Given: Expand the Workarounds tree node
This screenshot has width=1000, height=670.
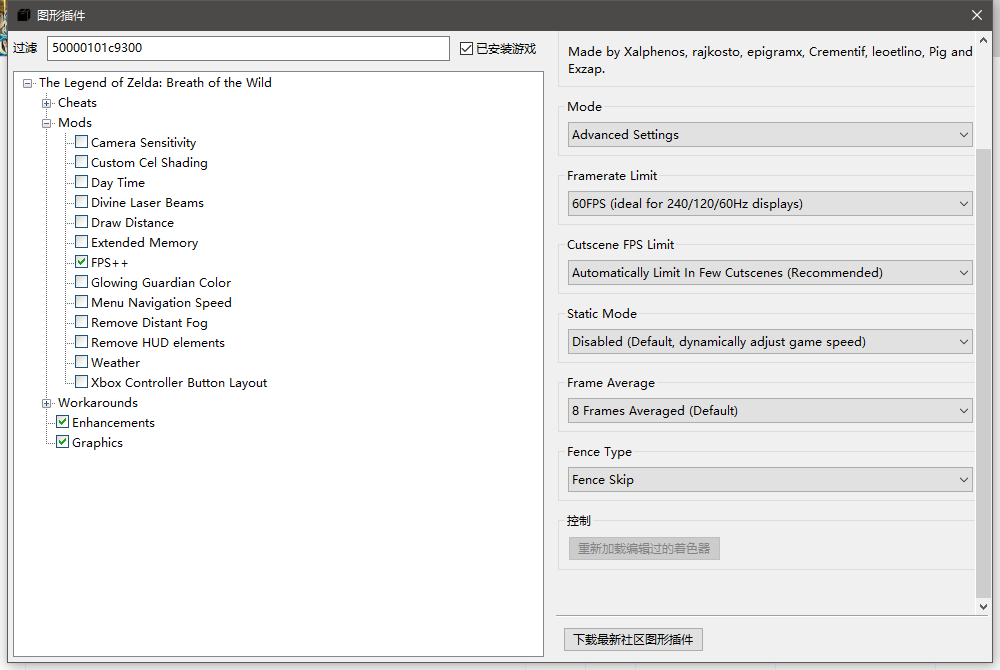Looking at the screenshot, I should pos(47,403).
